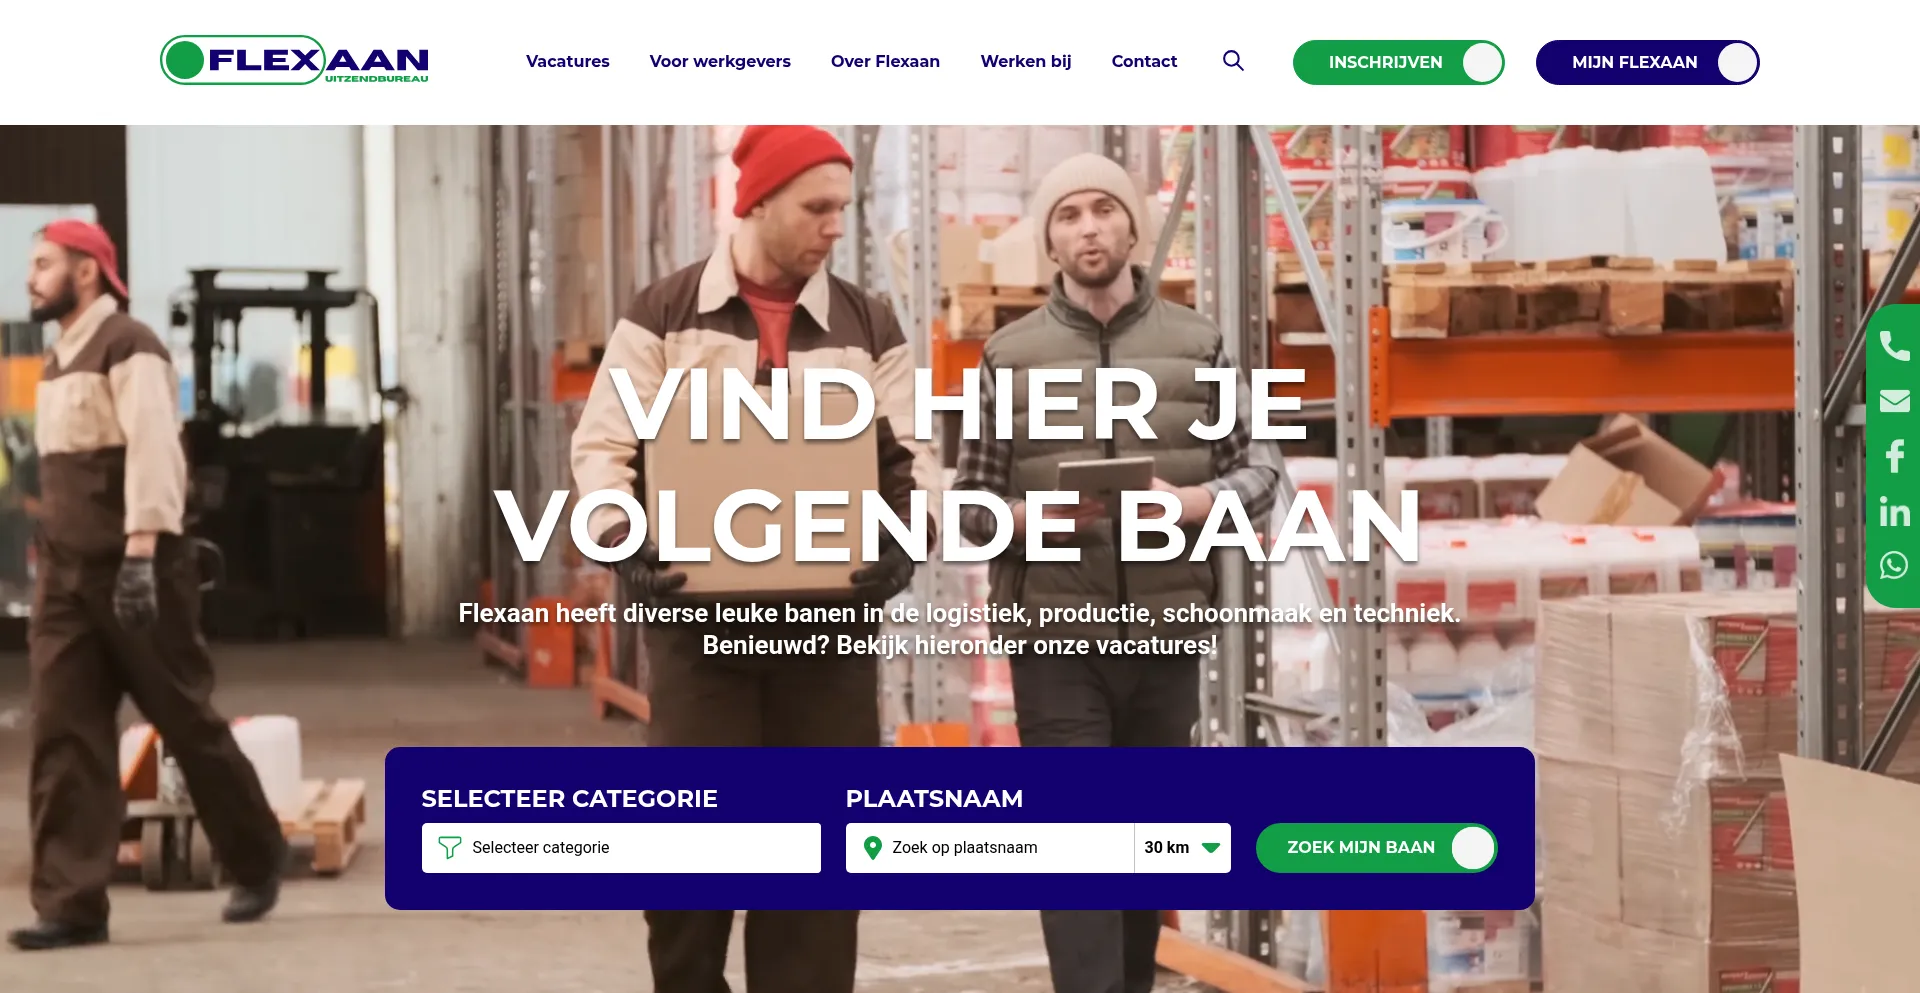The image size is (1920, 993).
Task: Open the Over Flexaan page link
Action: [x=885, y=61]
